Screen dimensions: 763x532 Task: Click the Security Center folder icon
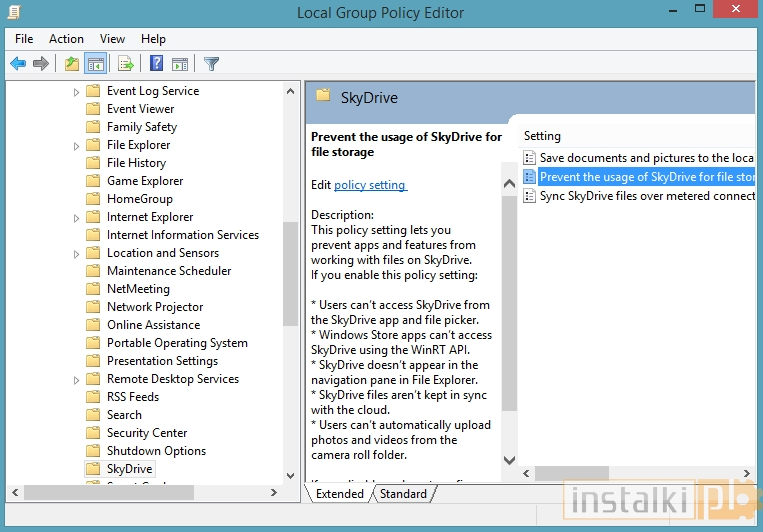93,433
